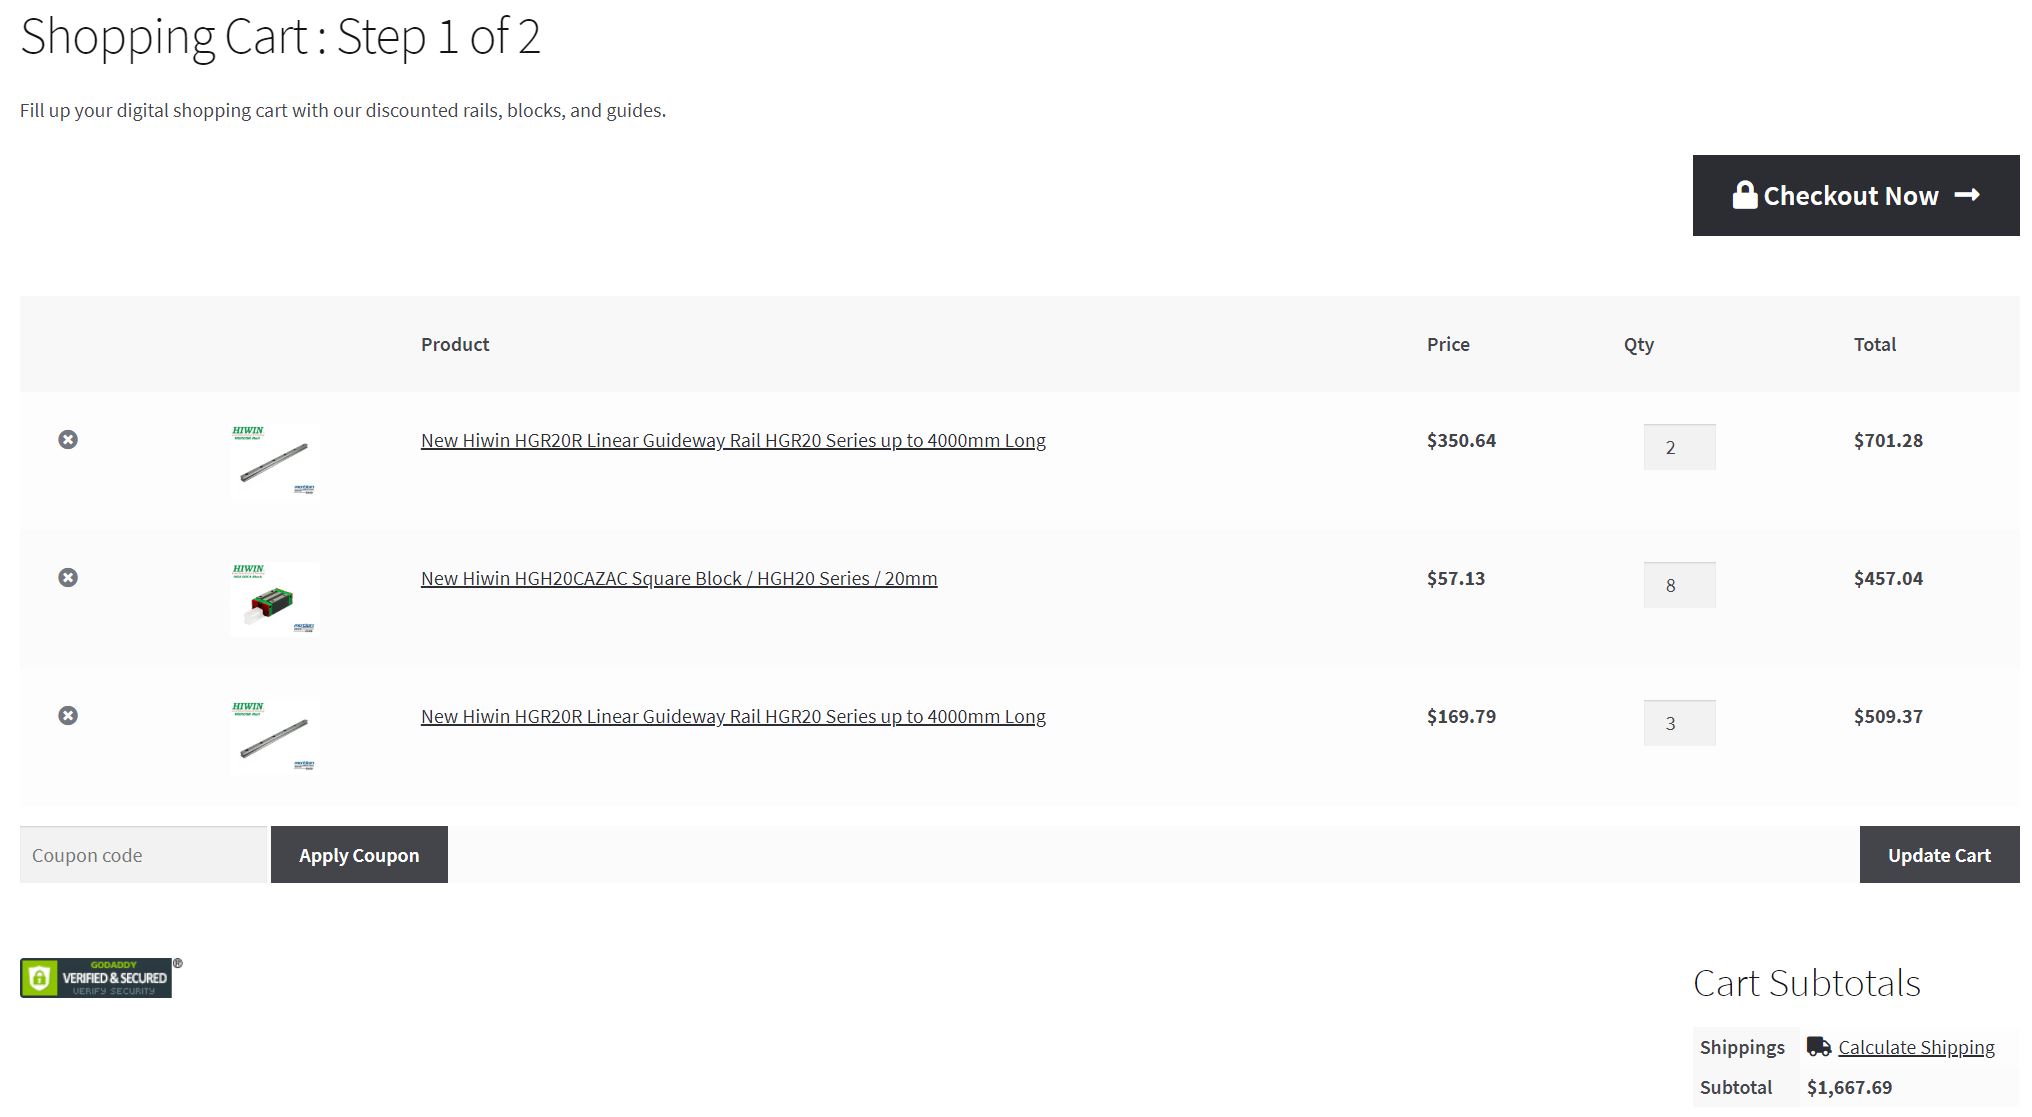The height and width of the screenshot is (1117, 2032).
Task: Click the quantity field showing 8
Action: [x=1680, y=585]
